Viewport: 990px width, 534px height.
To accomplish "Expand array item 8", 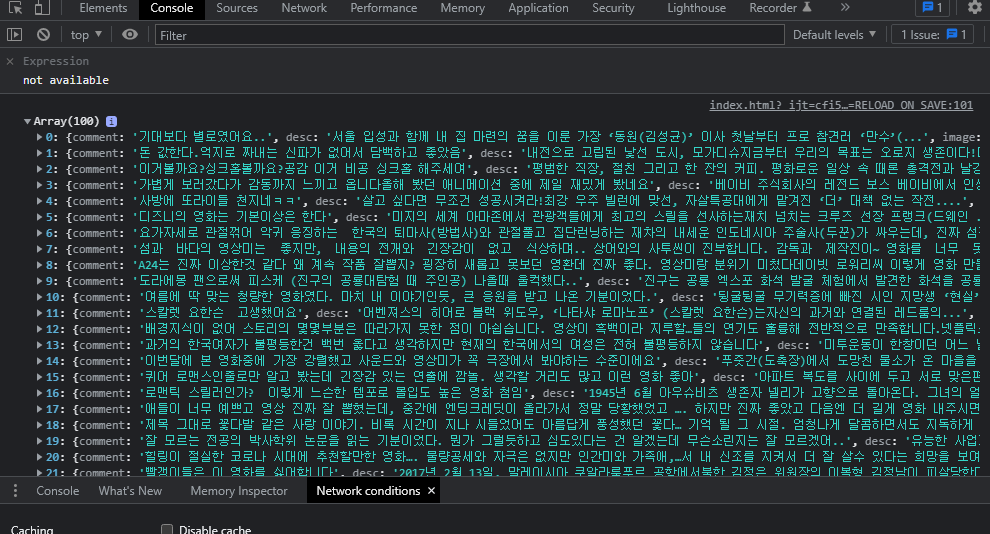I will (39, 265).
